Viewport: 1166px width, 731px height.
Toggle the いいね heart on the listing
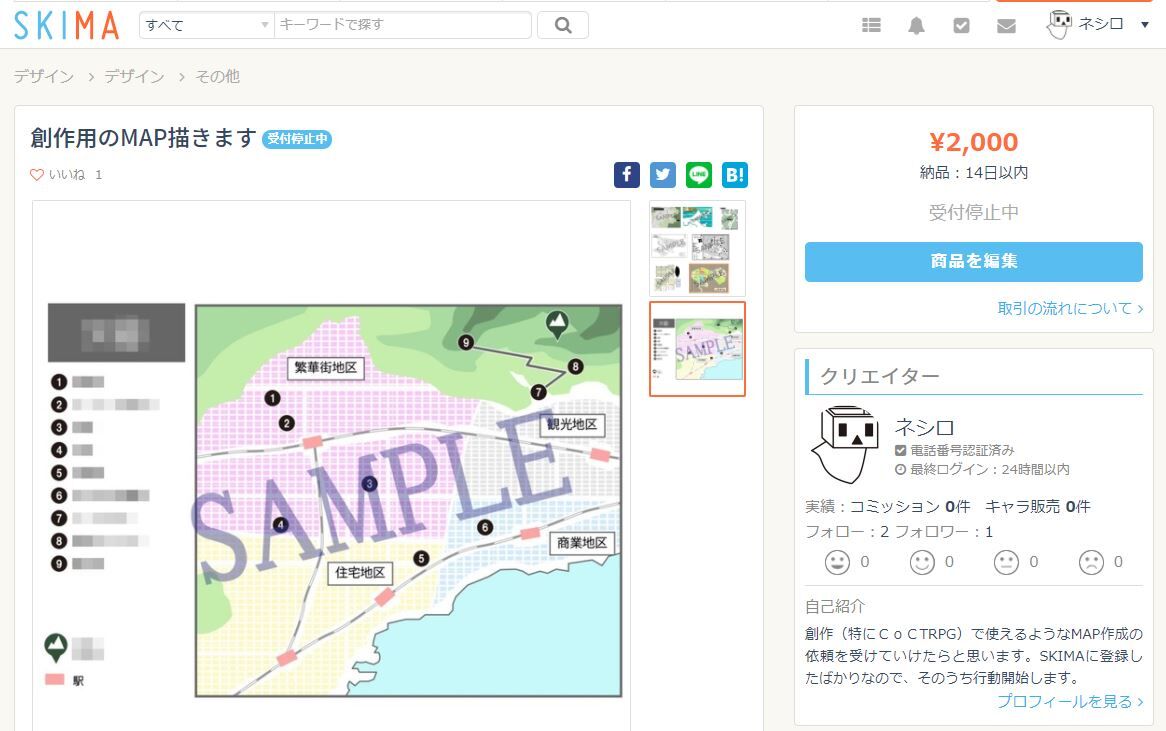pyautogui.click(x=36, y=174)
